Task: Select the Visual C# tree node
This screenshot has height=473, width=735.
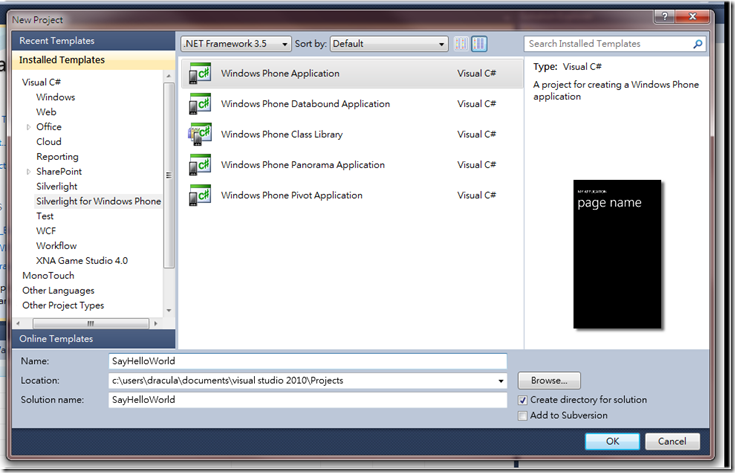Action: pyautogui.click(x=41, y=82)
